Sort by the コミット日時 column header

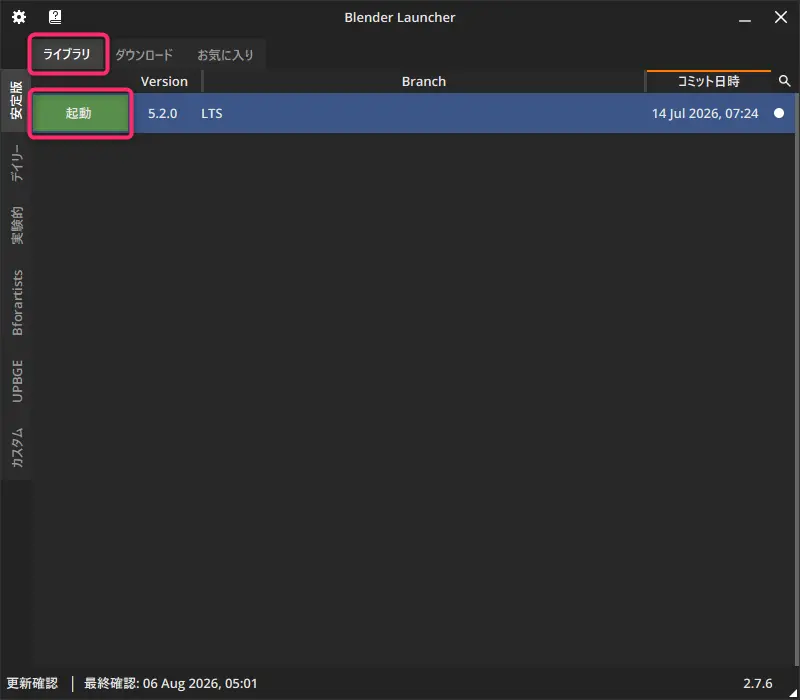(708, 81)
